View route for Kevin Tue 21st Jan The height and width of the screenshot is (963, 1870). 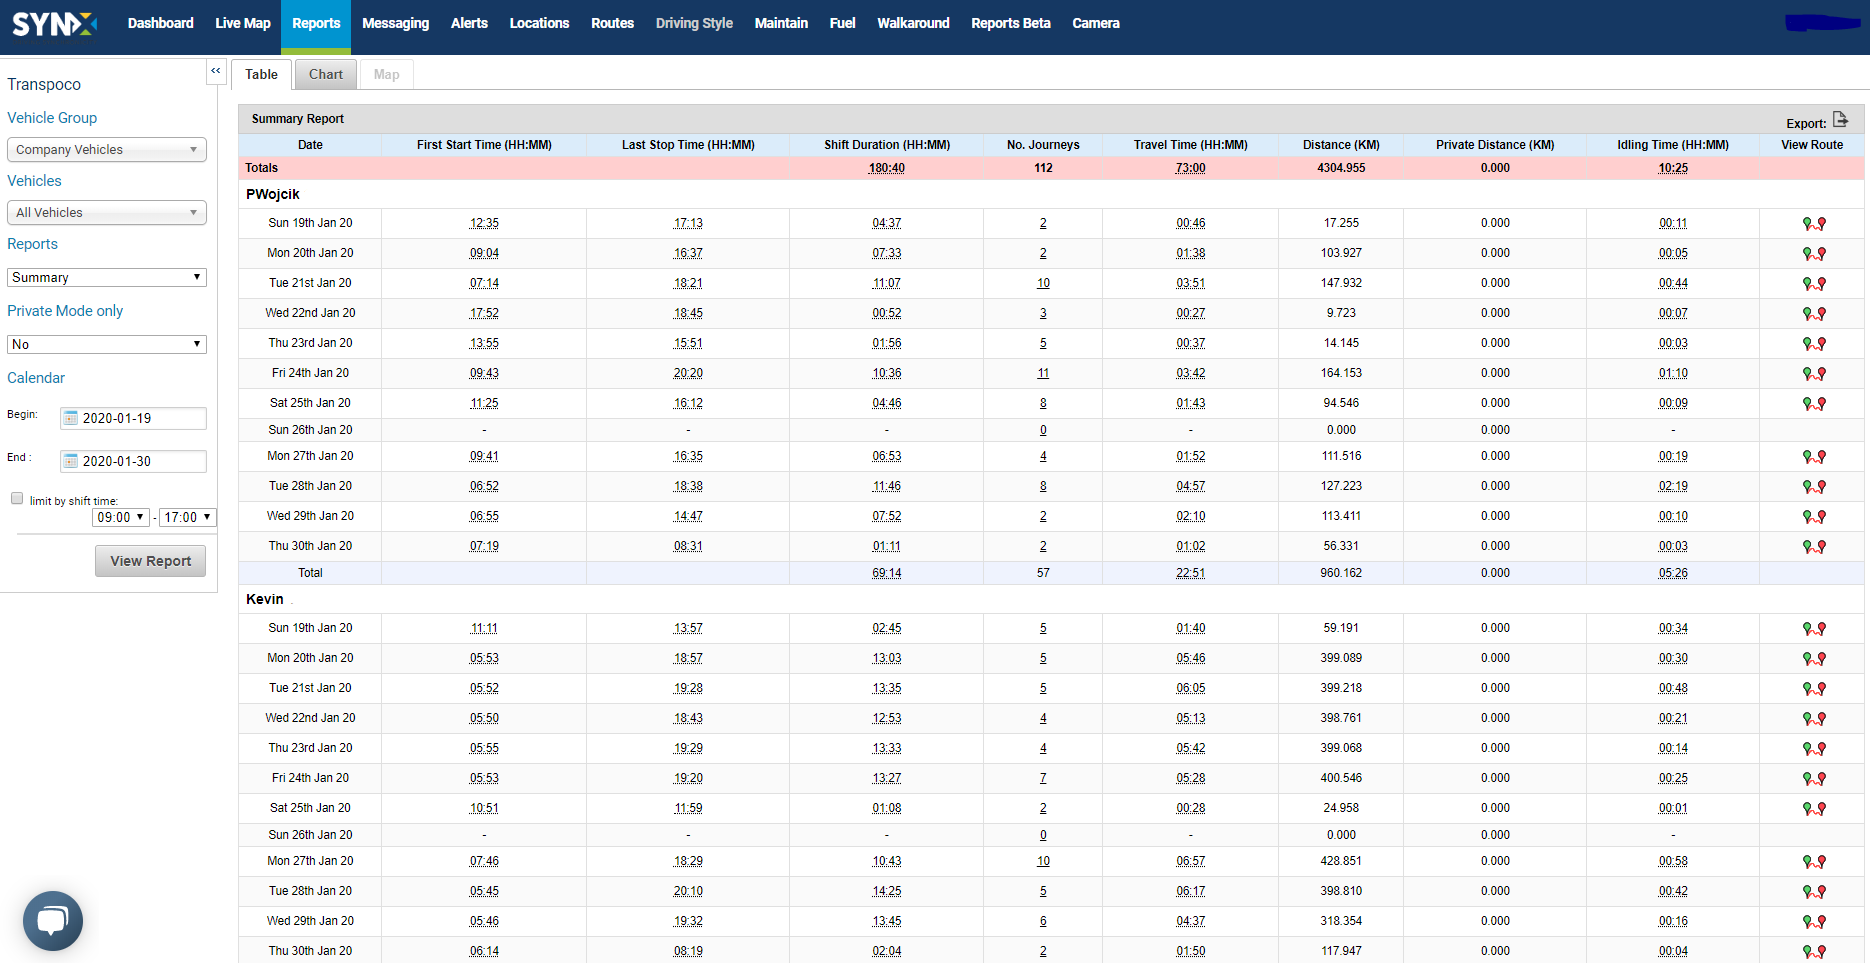[1814, 689]
